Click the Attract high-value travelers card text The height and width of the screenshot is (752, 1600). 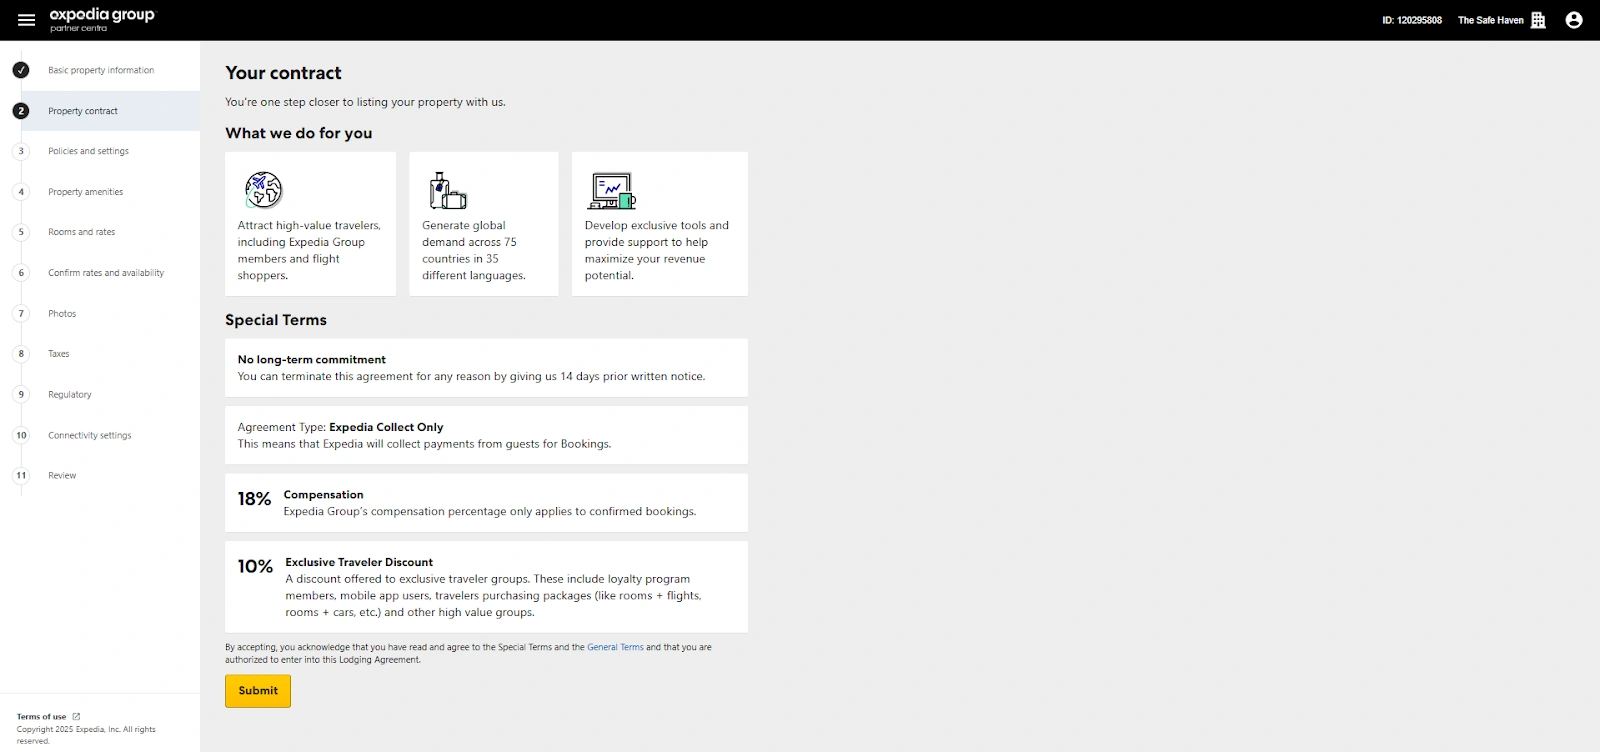tap(309, 250)
